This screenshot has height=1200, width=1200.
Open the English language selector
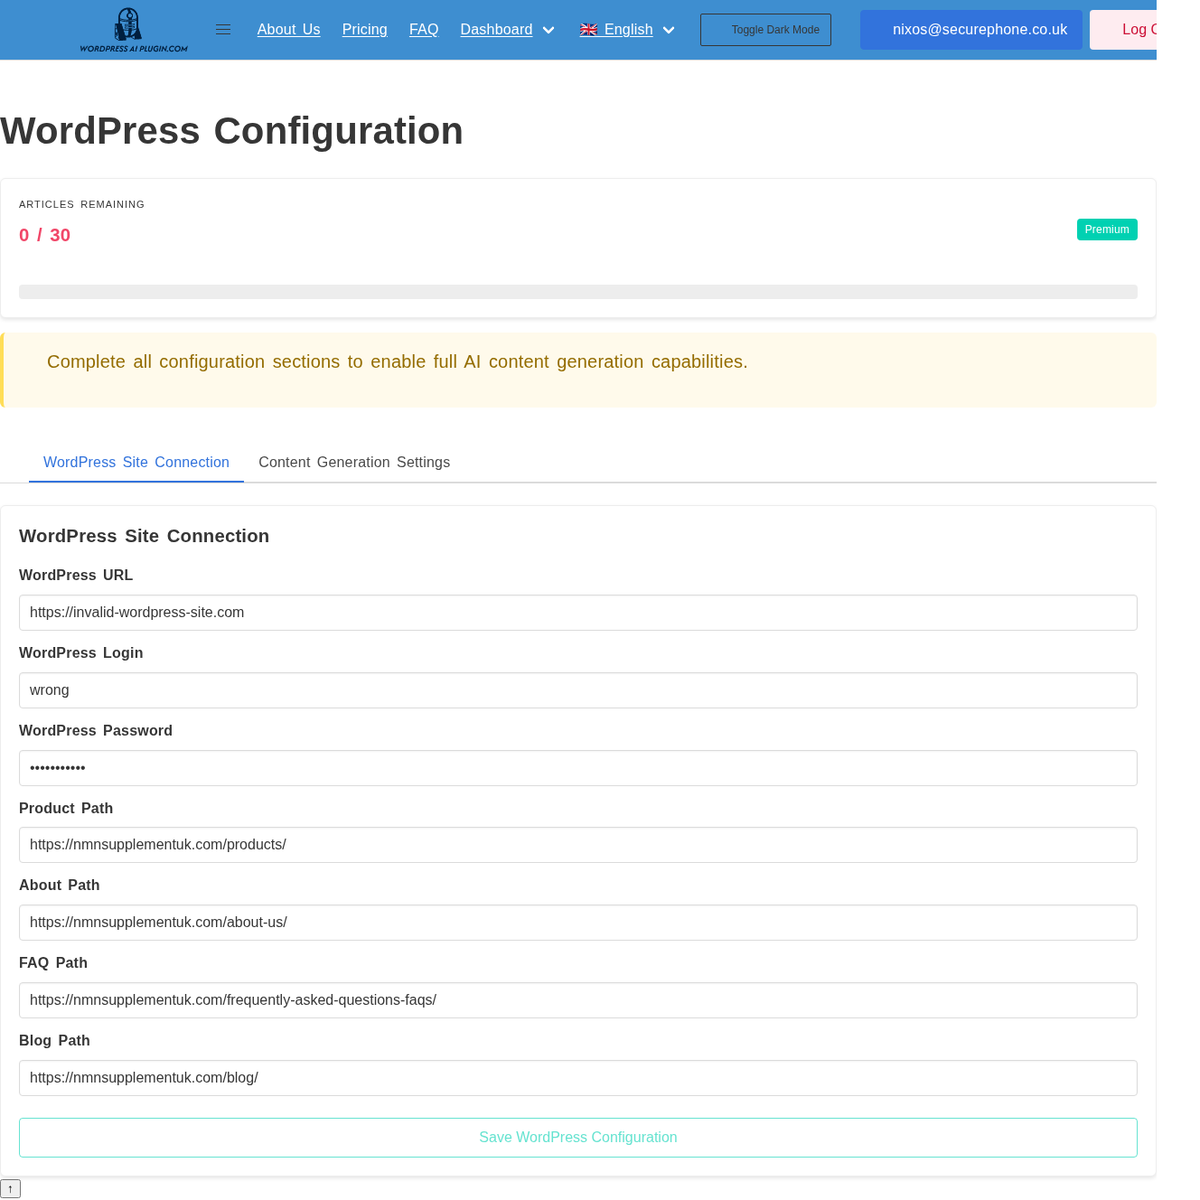pos(628,29)
